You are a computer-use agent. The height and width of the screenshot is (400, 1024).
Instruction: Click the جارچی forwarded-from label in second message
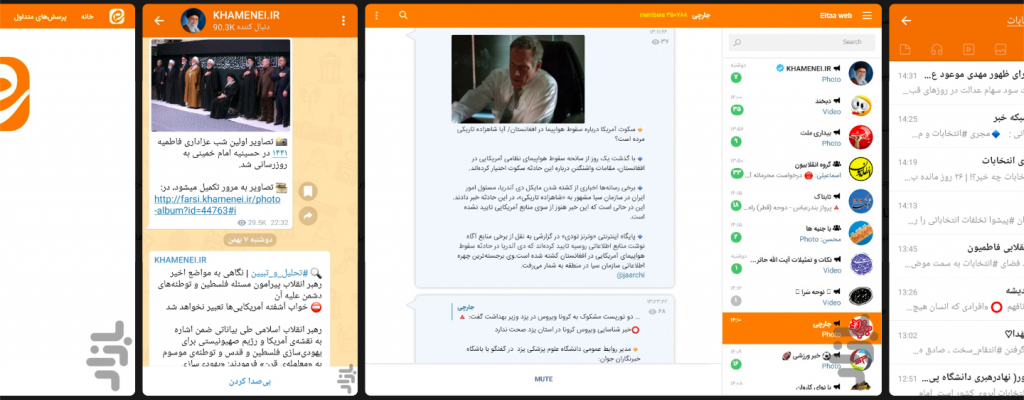[x=465, y=307]
